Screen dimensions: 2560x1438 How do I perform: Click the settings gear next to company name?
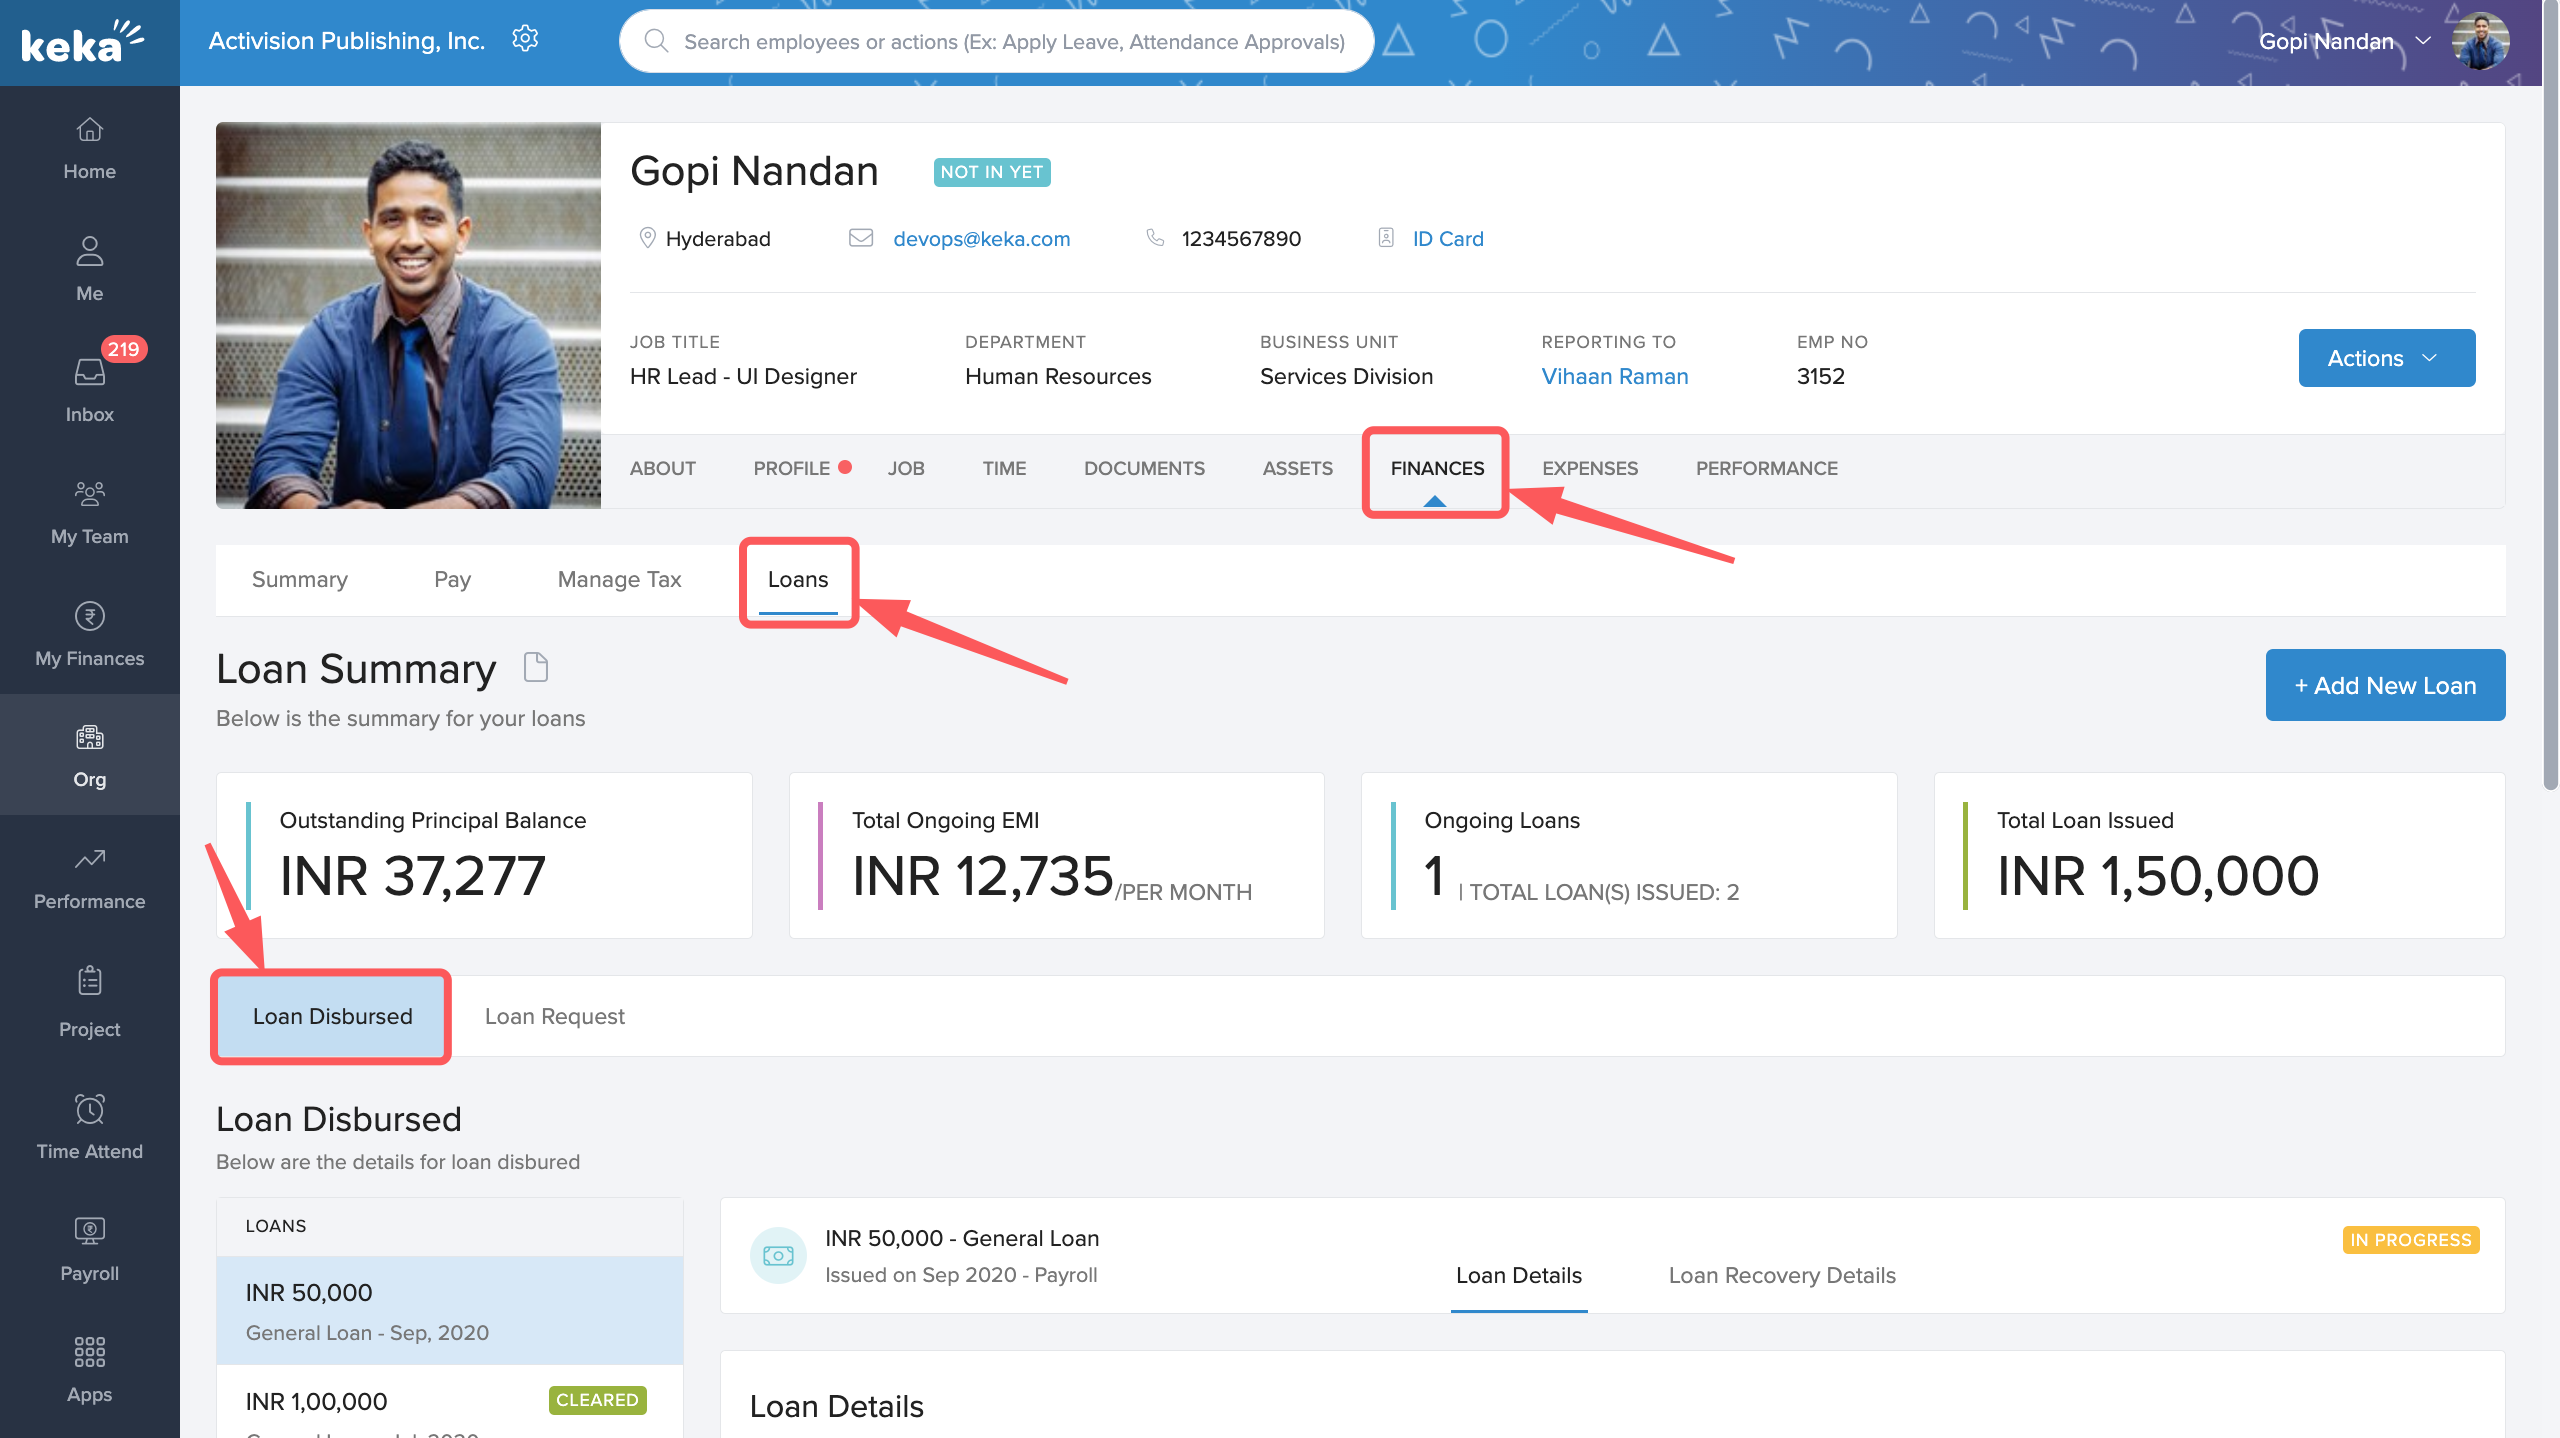(x=525, y=40)
